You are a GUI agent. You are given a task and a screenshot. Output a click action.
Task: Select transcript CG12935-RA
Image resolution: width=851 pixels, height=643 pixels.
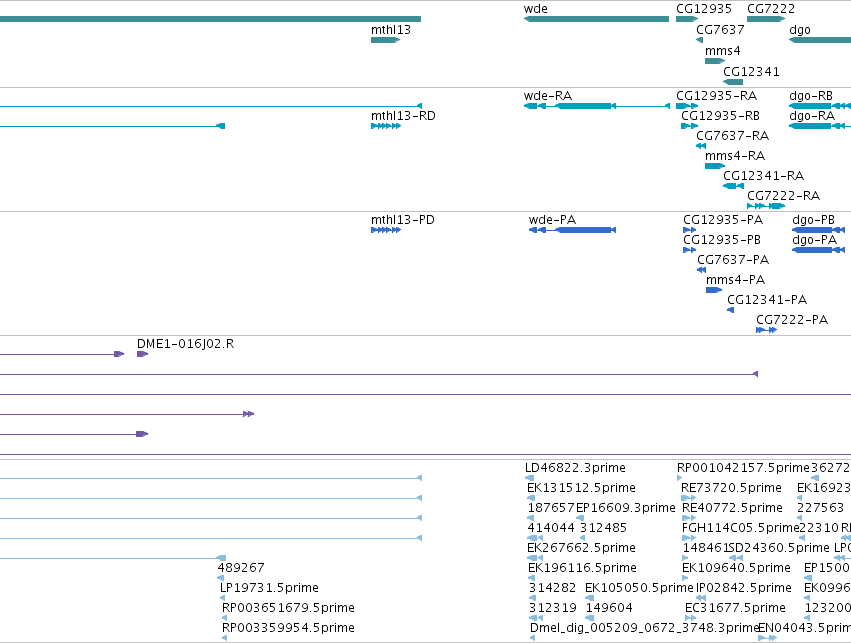pyautogui.click(x=687, y=106)
